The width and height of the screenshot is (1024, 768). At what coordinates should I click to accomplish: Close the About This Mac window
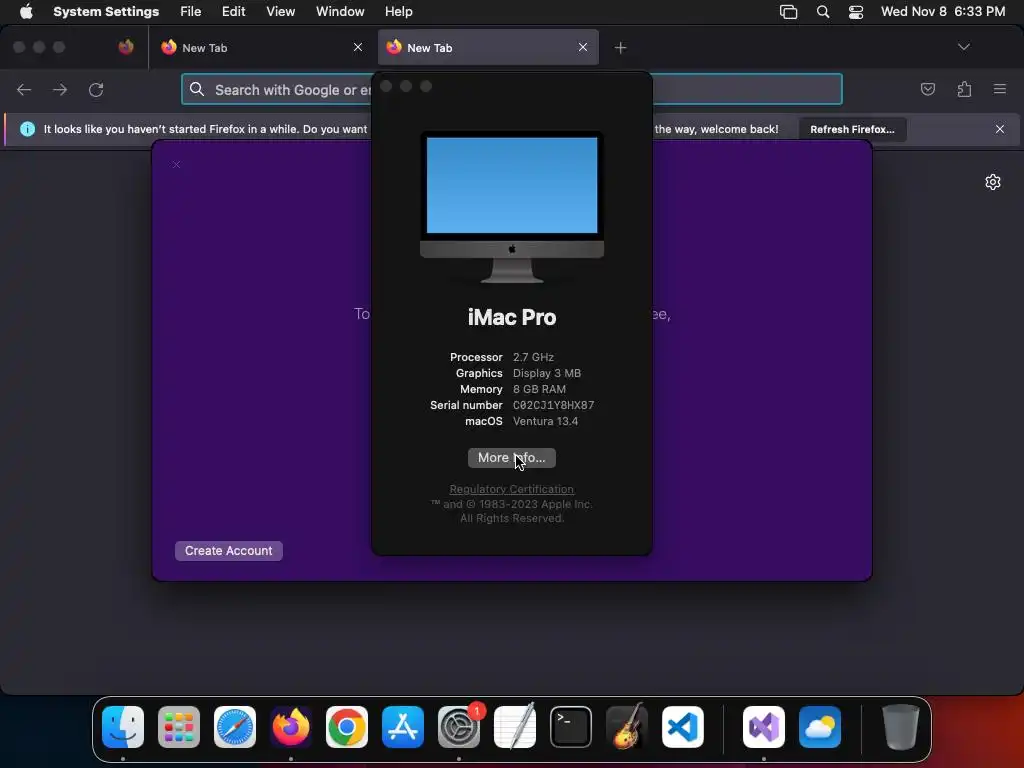coord(386,86)
